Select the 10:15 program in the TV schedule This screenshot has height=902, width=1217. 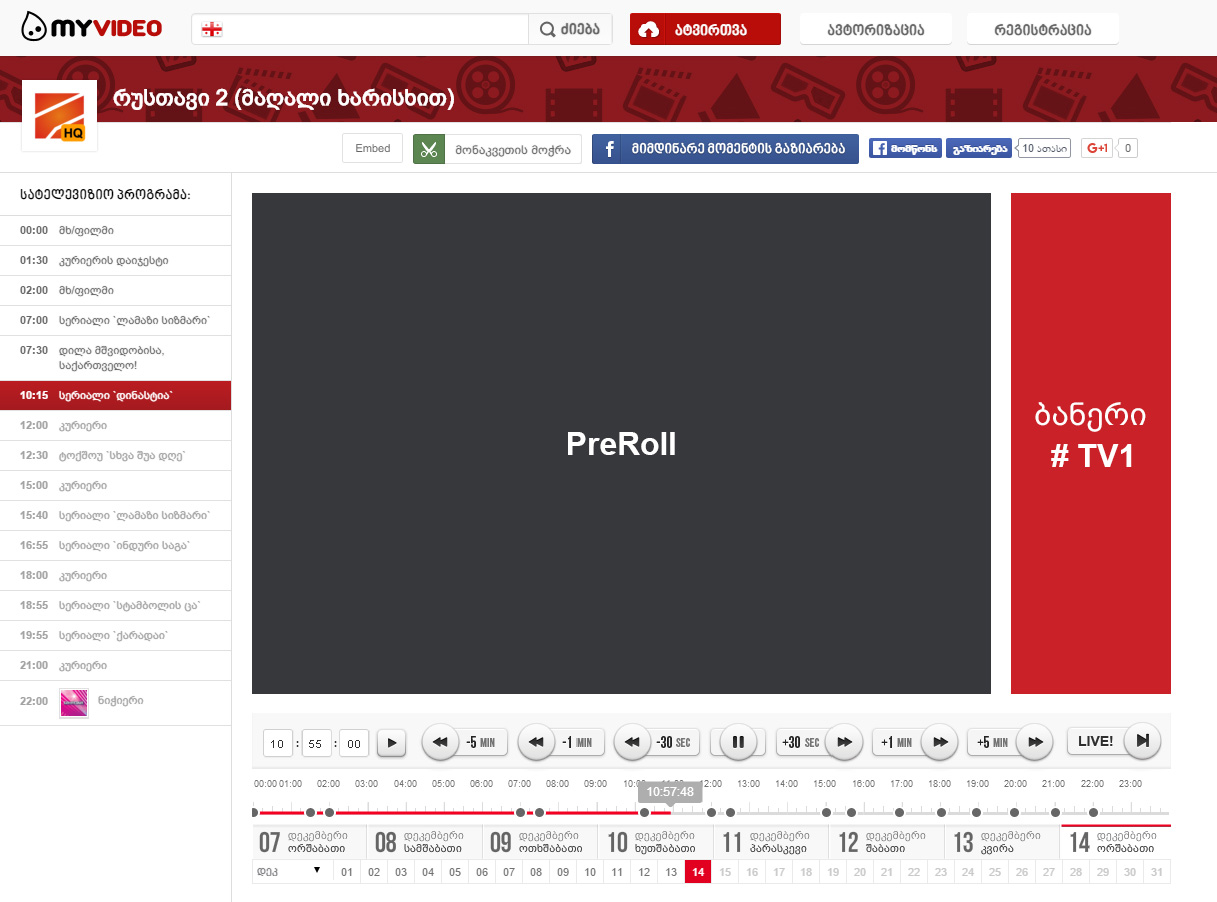(115, 396)
